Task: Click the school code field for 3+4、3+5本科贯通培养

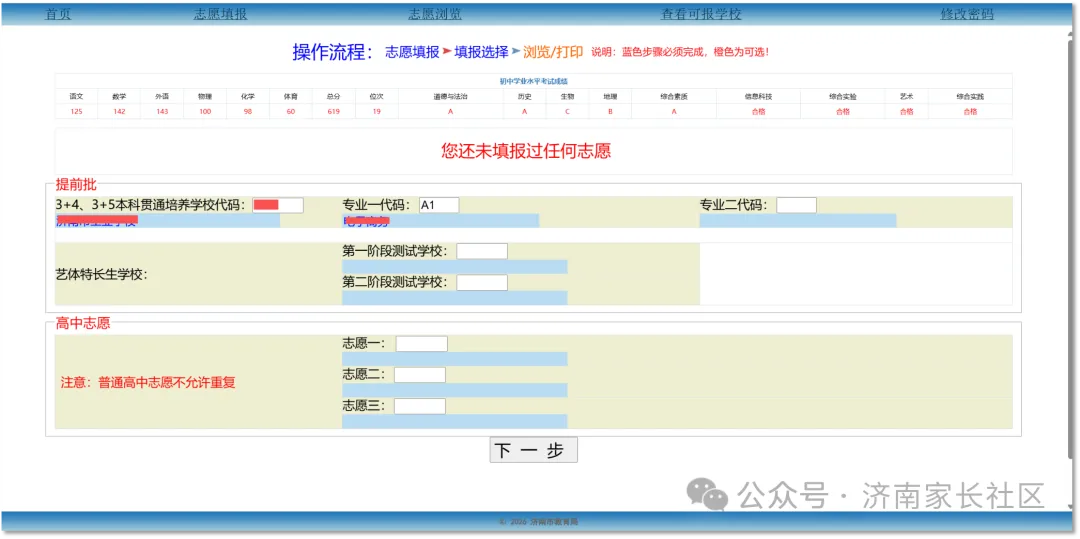Action: click(x=278, y=205)
